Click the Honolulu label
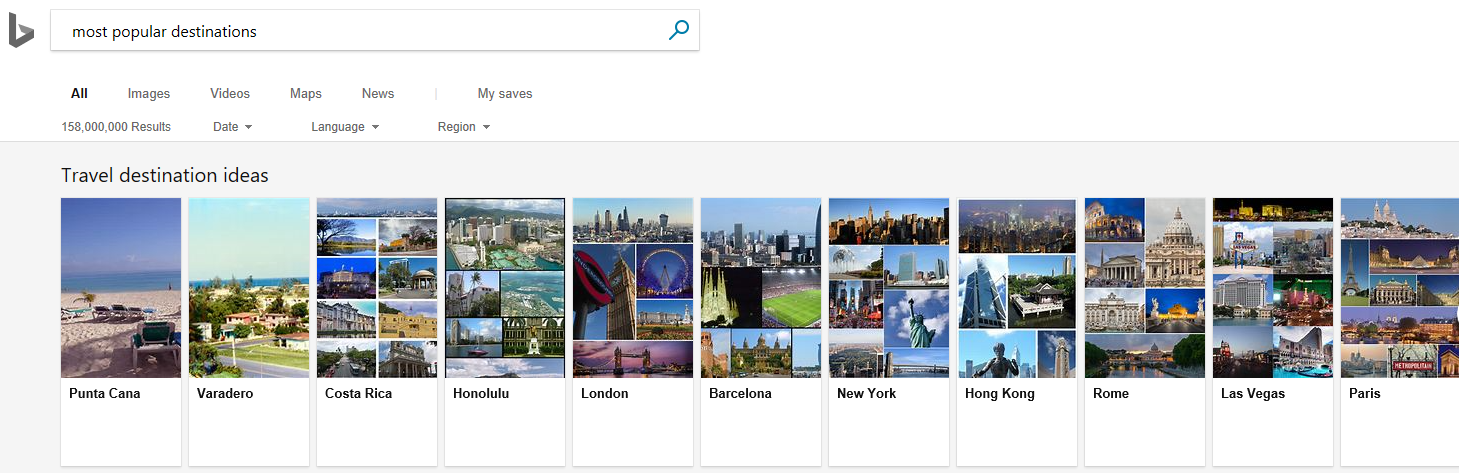This screenshot has width=1467, height=473. coord(481,394)
